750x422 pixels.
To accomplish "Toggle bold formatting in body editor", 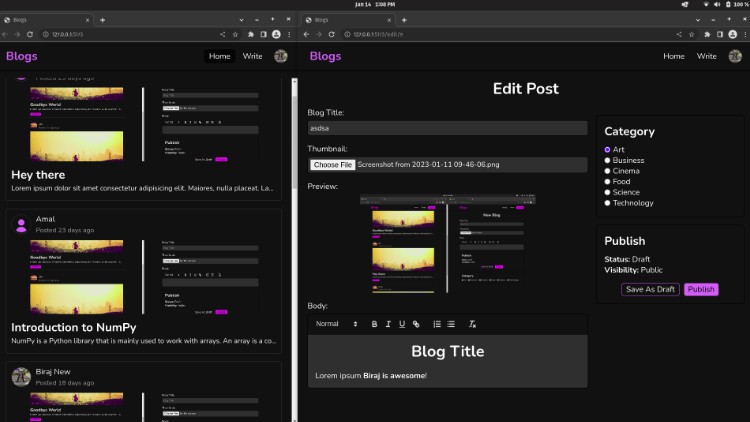I will click(375, 324).
